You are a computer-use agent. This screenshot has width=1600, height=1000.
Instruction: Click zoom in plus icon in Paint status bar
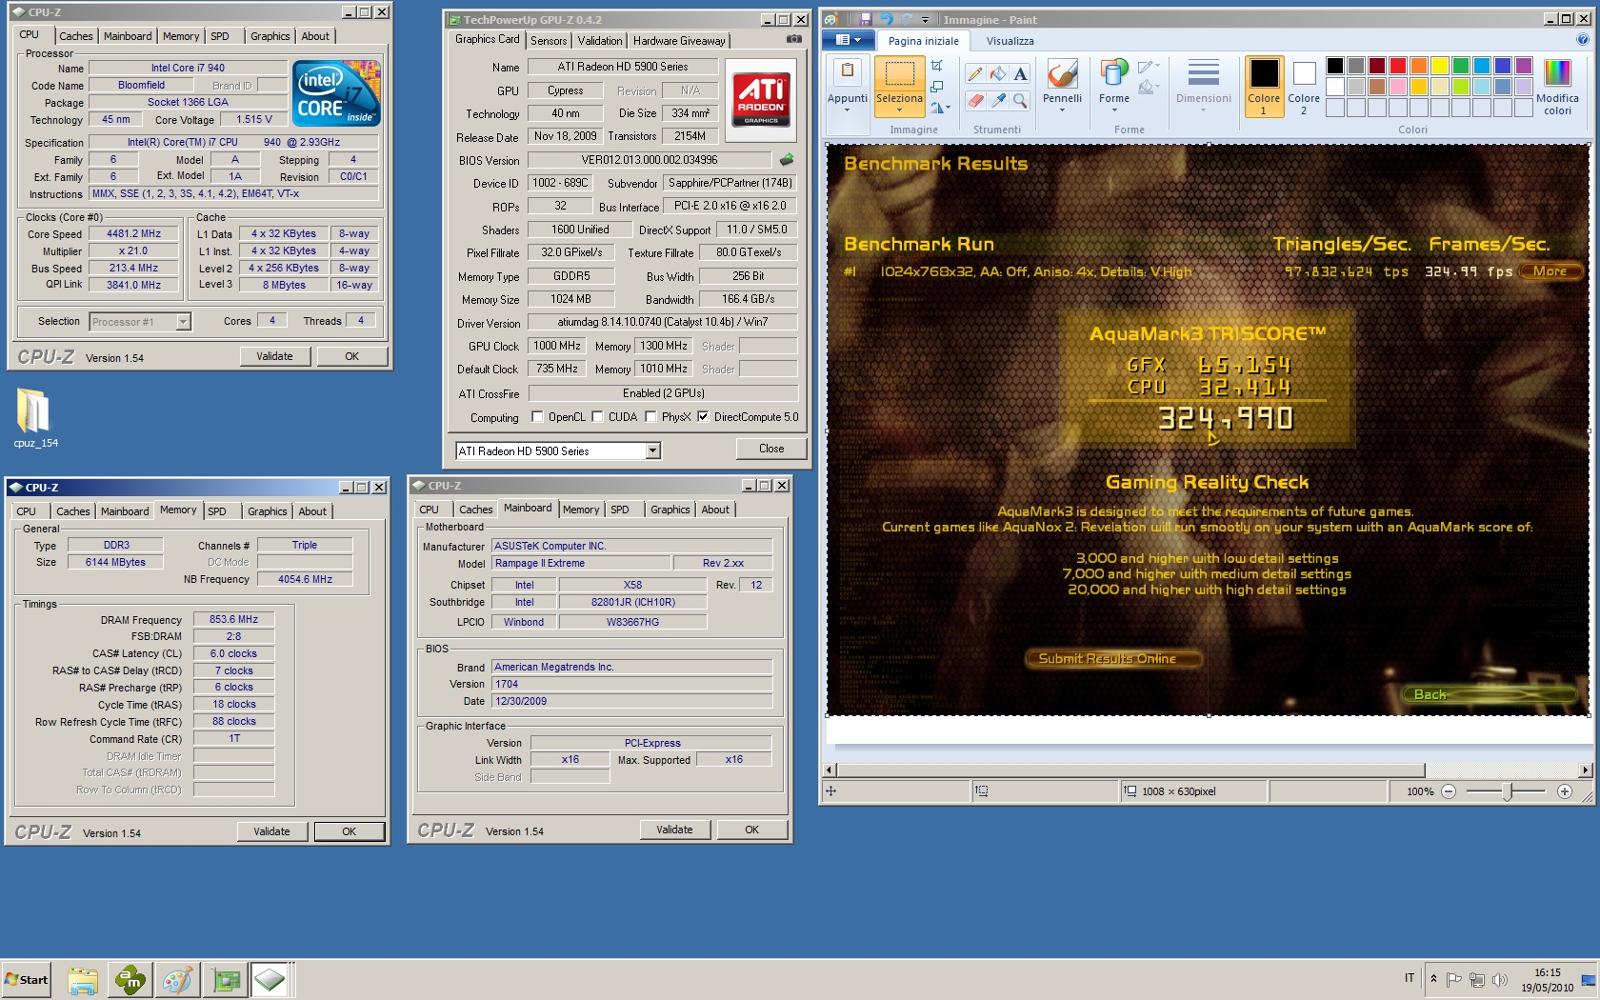click(x=1565, y=791)
